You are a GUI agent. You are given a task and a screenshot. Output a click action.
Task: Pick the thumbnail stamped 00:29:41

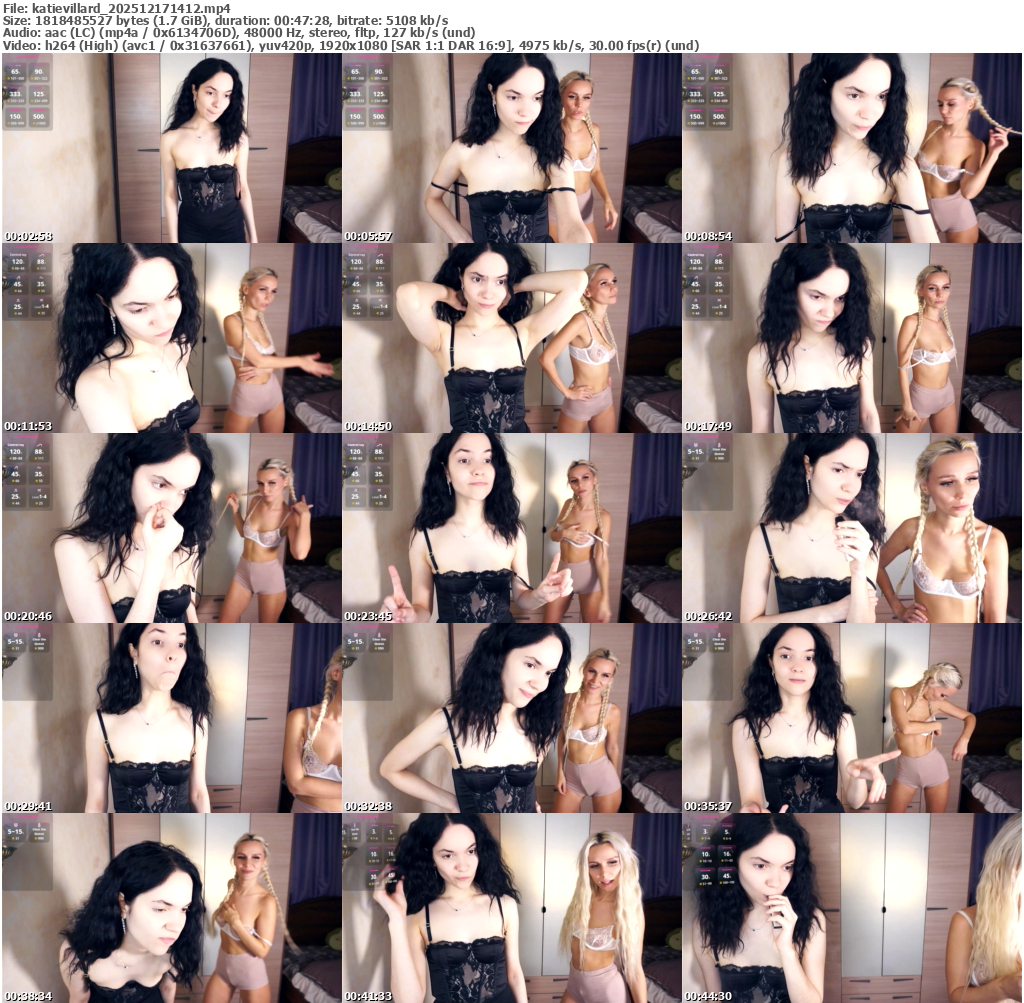171,718
